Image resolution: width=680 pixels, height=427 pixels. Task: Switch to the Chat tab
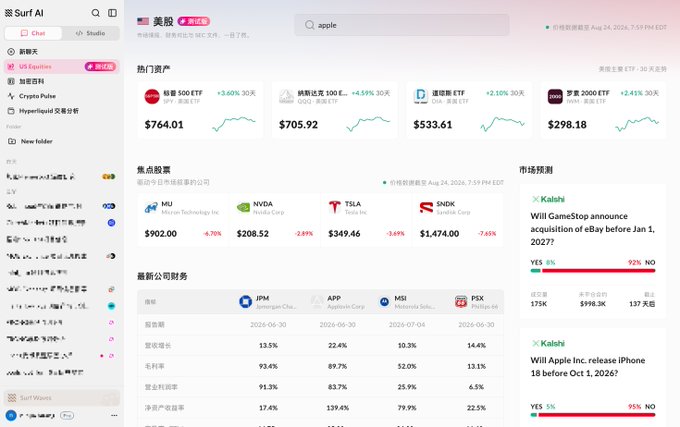33,33
